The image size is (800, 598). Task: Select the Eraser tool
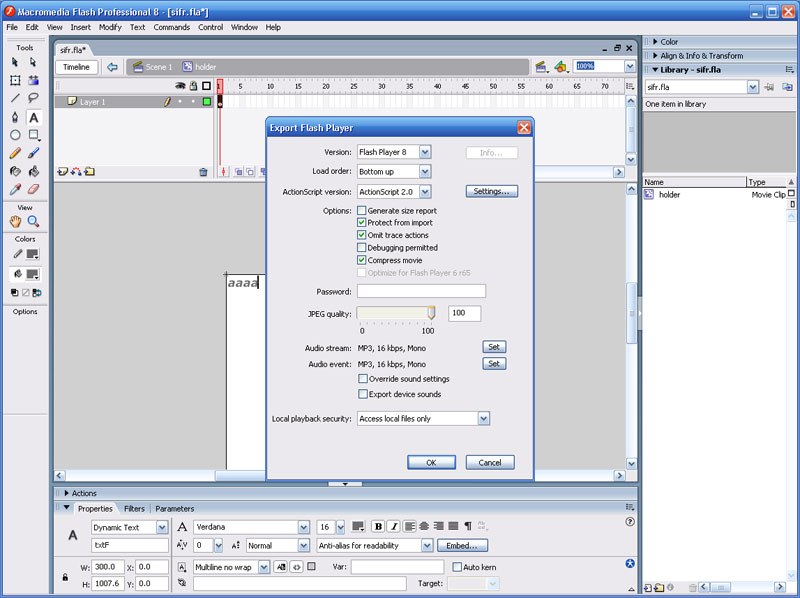[x=33, y=189]
